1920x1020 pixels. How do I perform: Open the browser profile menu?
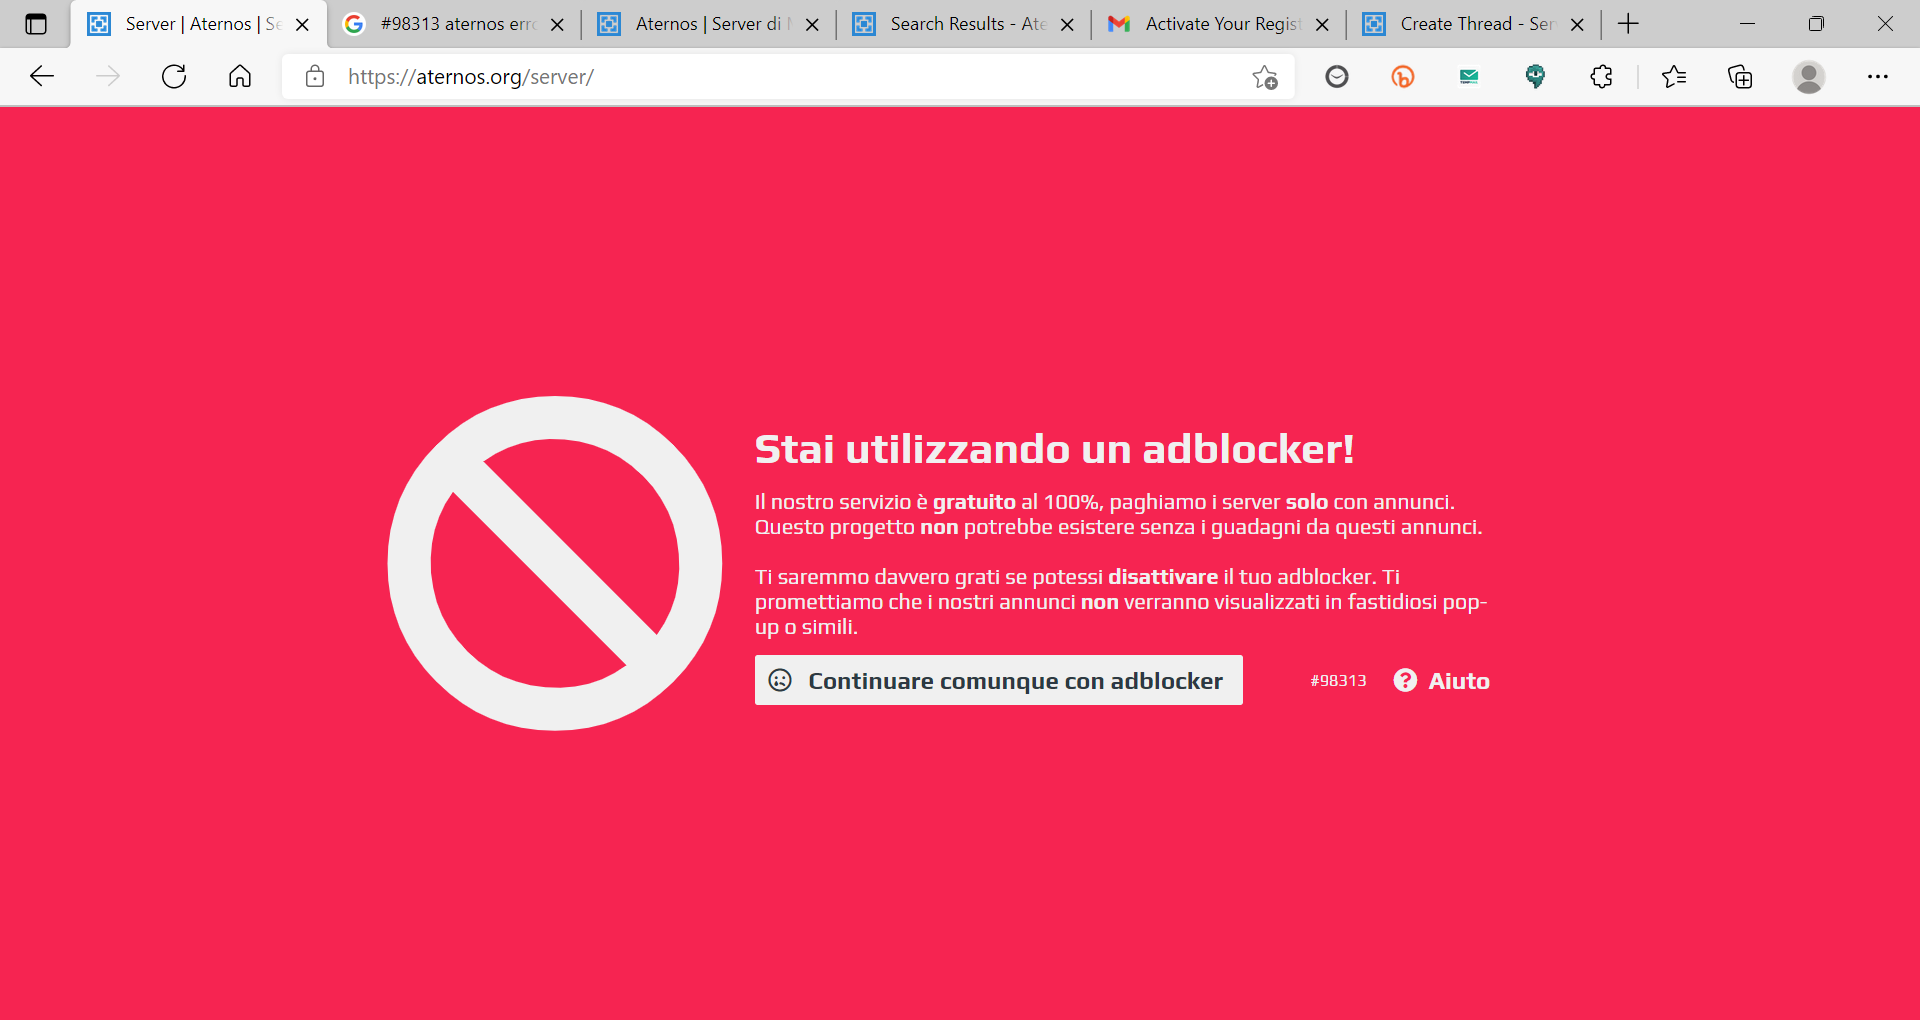tap(1808, 76)
